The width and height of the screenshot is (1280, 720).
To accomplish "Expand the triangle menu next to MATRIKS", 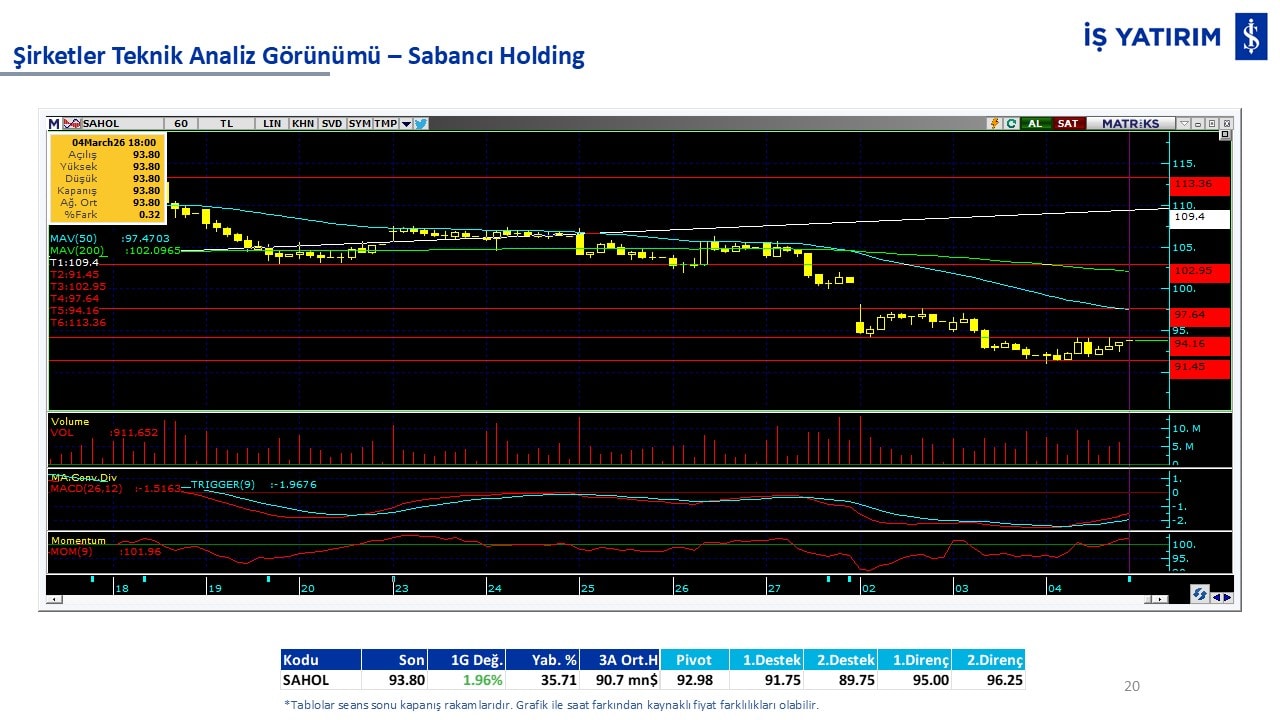I will click(1184, 124).
